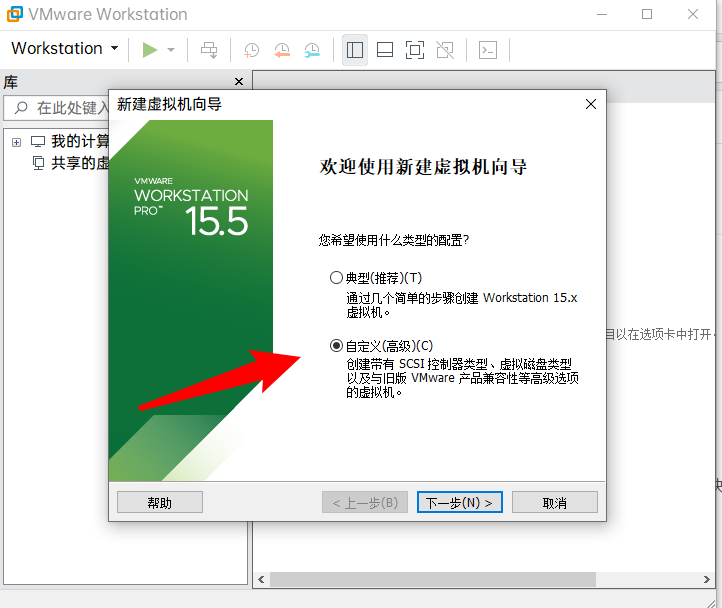Toggle the thumbnail bar view icon

pyautogui.click(x=384, y=50)
